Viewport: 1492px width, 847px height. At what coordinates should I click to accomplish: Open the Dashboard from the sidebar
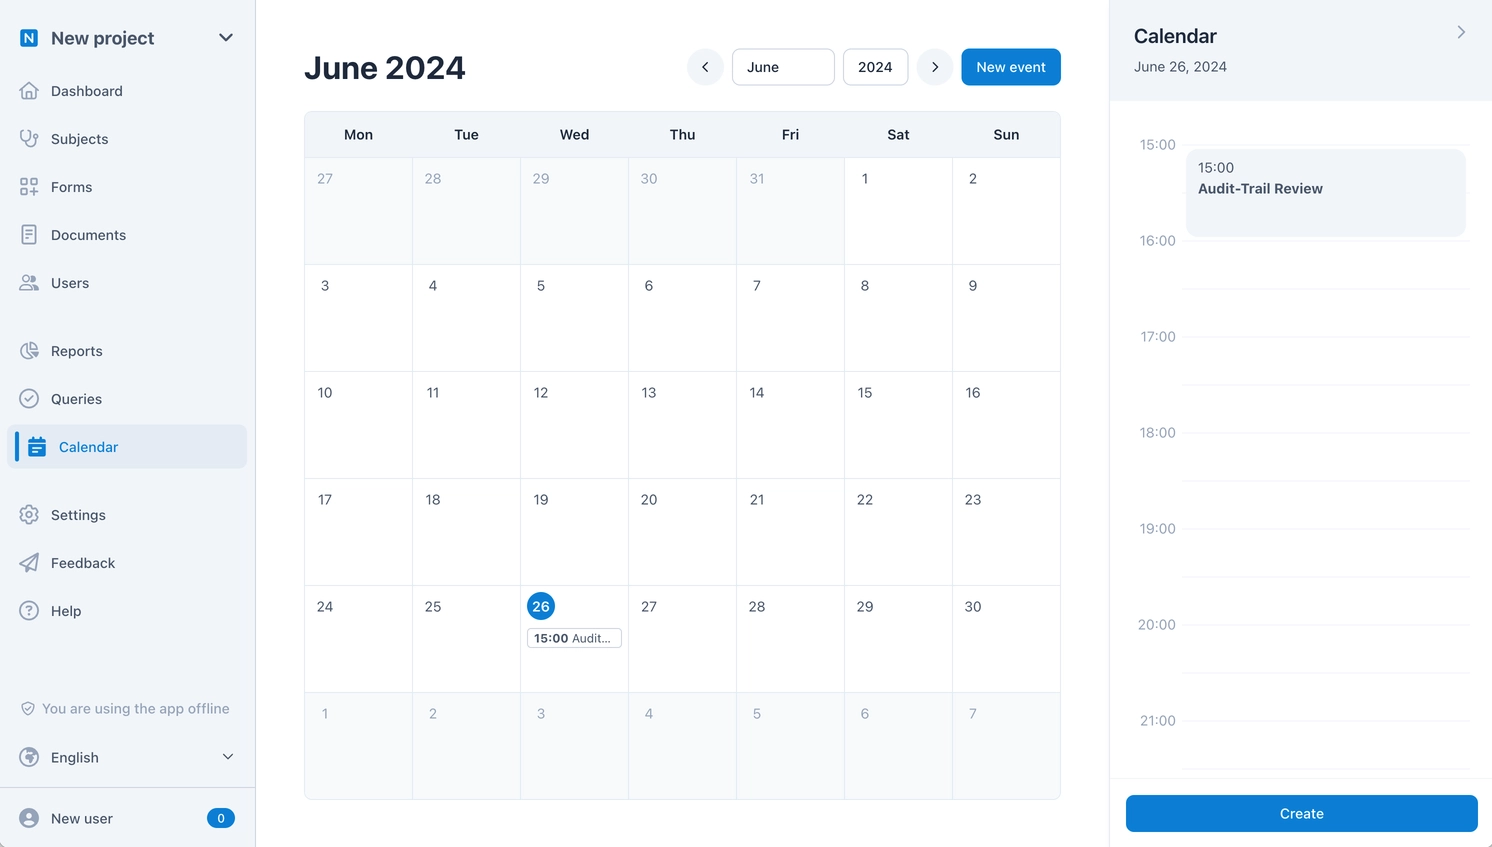click(30, 91)
